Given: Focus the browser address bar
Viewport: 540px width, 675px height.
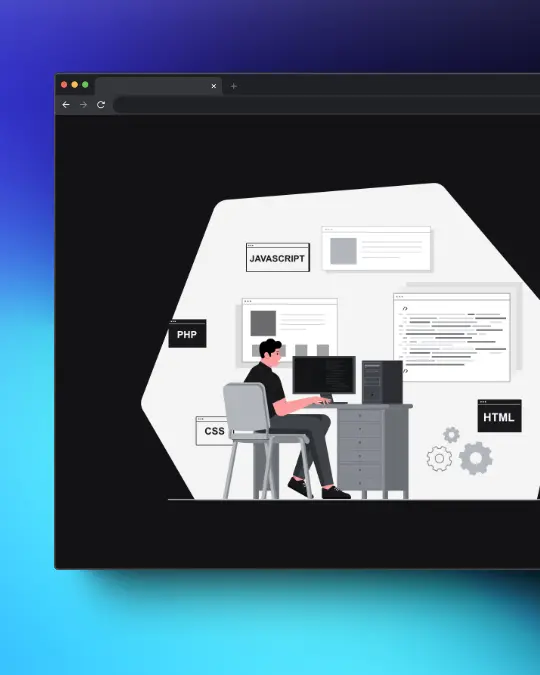Looking at the screenshot, I should pos(326,105).
